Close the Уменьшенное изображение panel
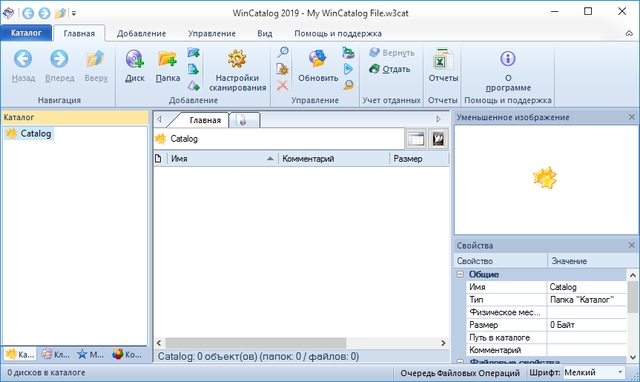The width and height of the screenshot is (640, 382). (632, 117)
